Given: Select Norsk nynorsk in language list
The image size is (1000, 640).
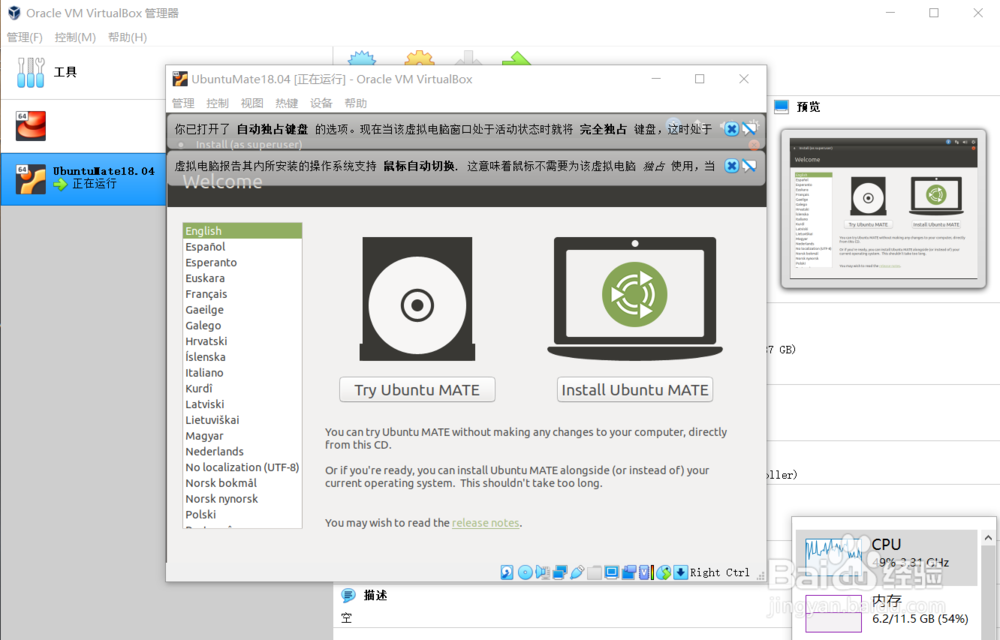Looking at the screenshot, I should 242,498.
